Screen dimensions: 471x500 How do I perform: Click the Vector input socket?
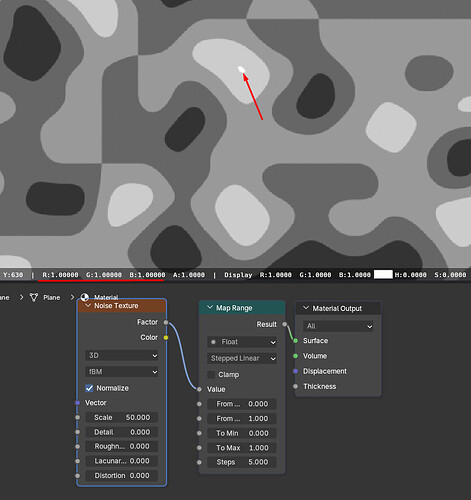pyautogui.click(x=77, y=403)
